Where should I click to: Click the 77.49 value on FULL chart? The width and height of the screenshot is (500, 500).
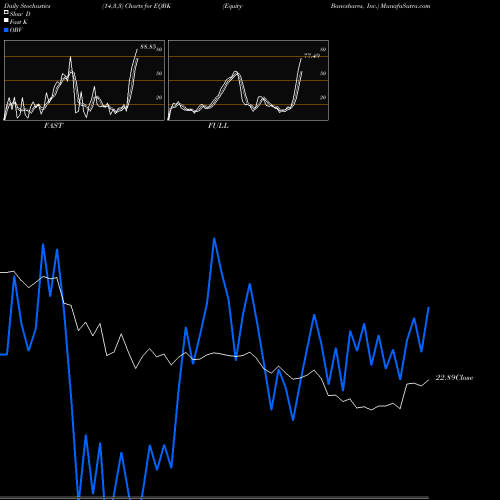(x=312, y=56)
